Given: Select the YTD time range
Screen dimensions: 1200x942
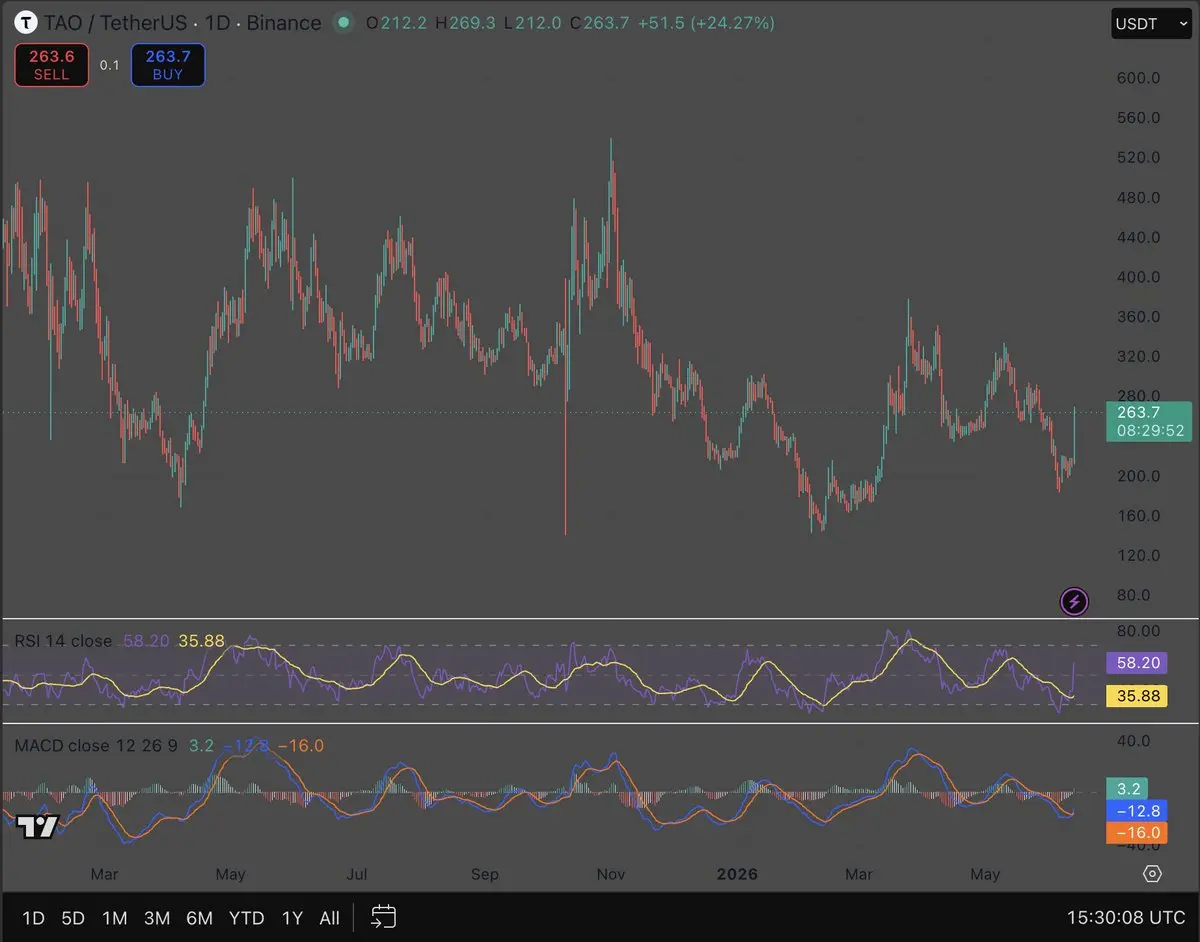Looking at the screenshot, I should click(246, 917).
